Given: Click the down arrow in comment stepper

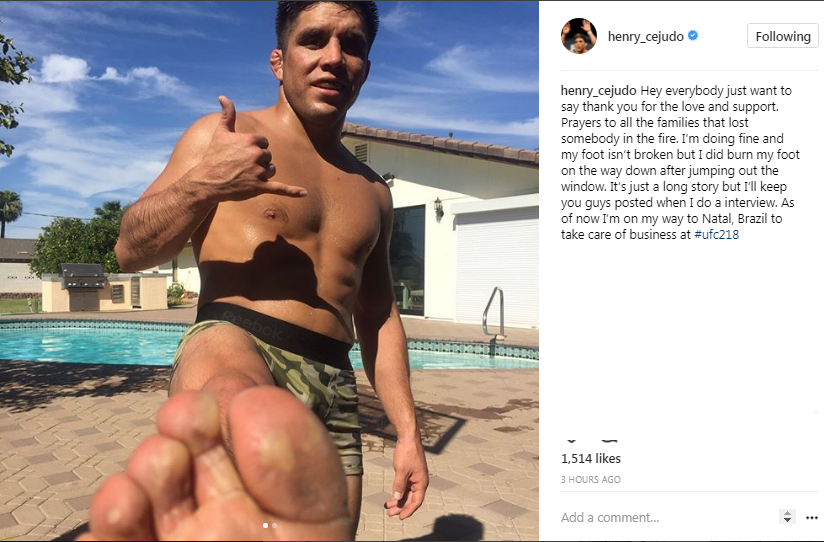Looking at the screenshot, I should tap(787, 520).
